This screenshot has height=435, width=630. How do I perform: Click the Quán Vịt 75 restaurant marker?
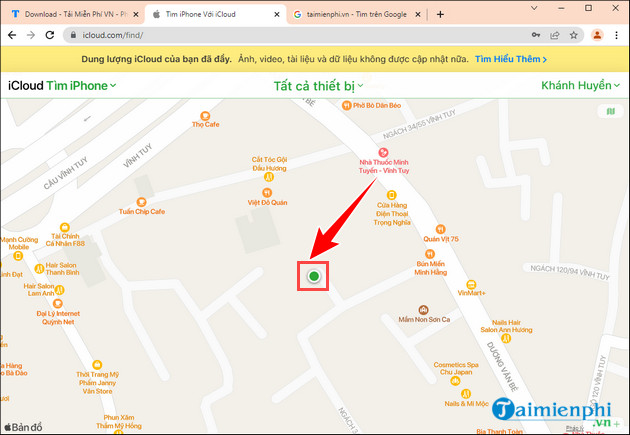(x=441, y=229)
